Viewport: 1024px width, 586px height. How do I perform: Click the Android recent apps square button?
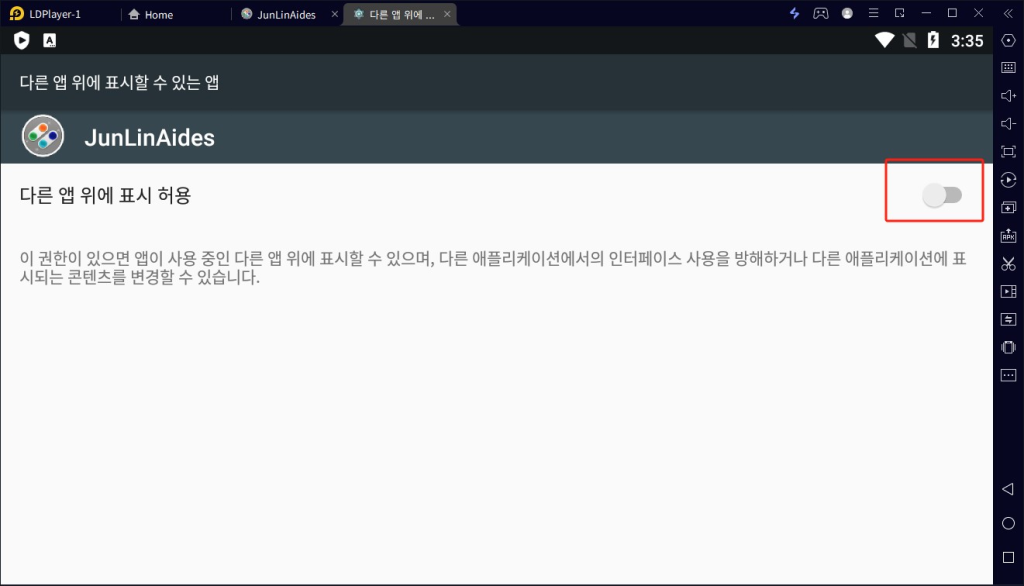[1008, 557]
